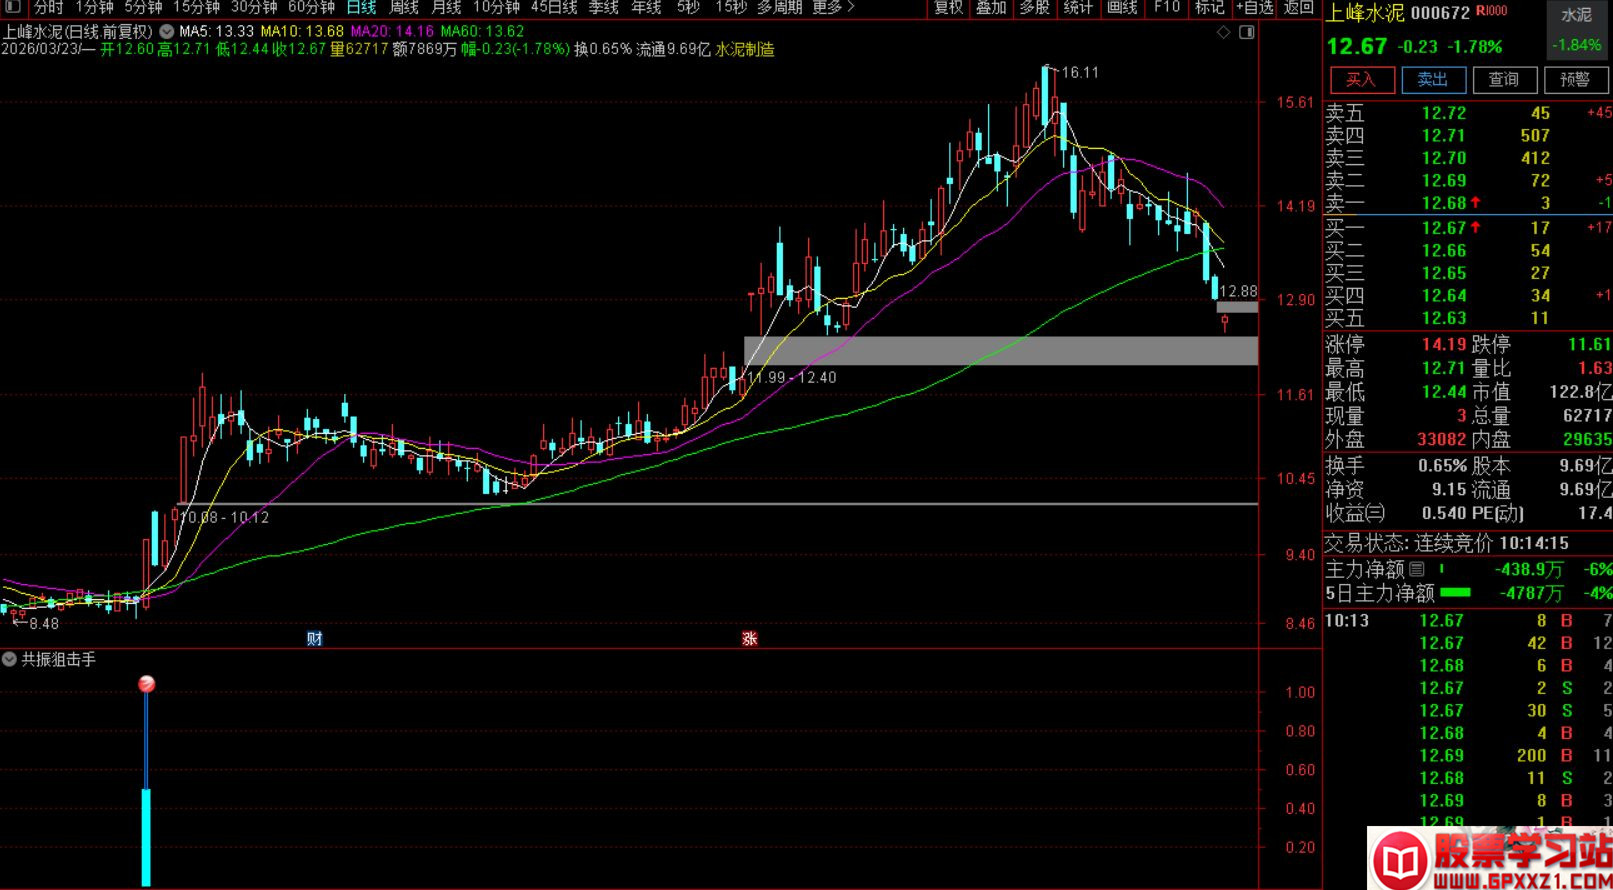Click the red 买入 buy button
The image size is (1613, 890).
[x=1361, y=79]
